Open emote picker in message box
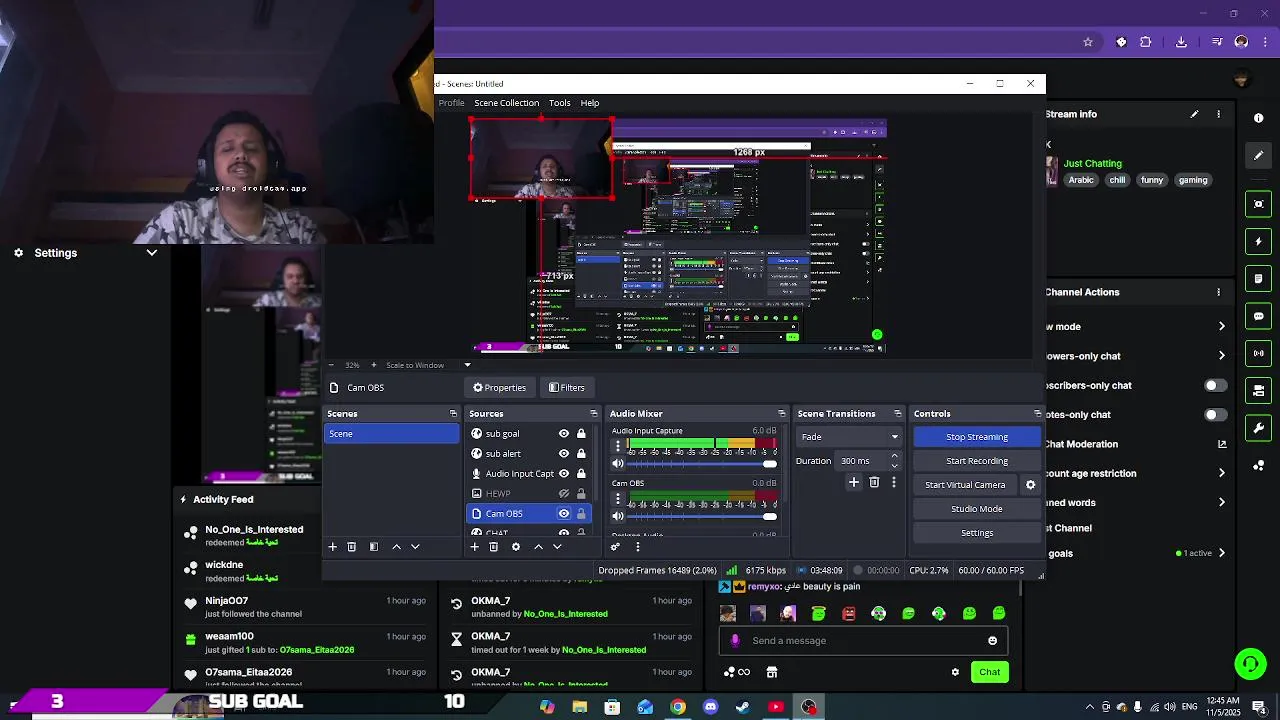Image resolution: width=1280 pixels, height=720 pixels. click(992, 641)
